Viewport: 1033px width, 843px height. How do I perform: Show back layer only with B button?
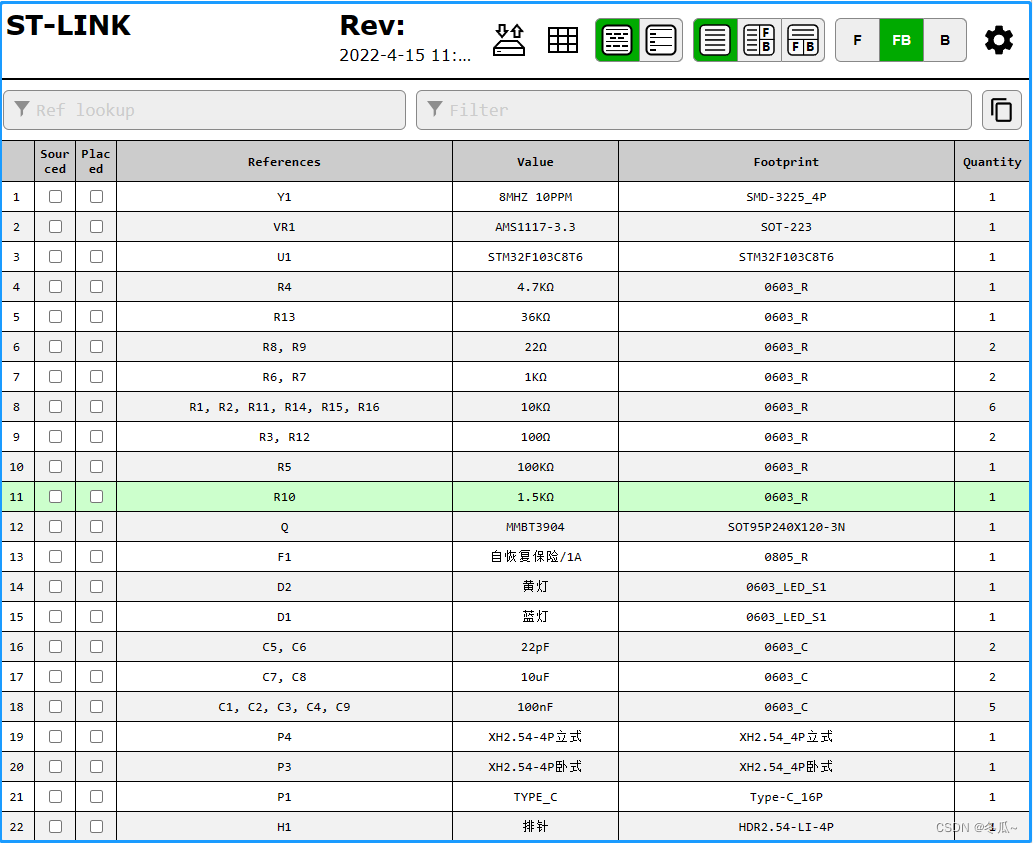944,40
